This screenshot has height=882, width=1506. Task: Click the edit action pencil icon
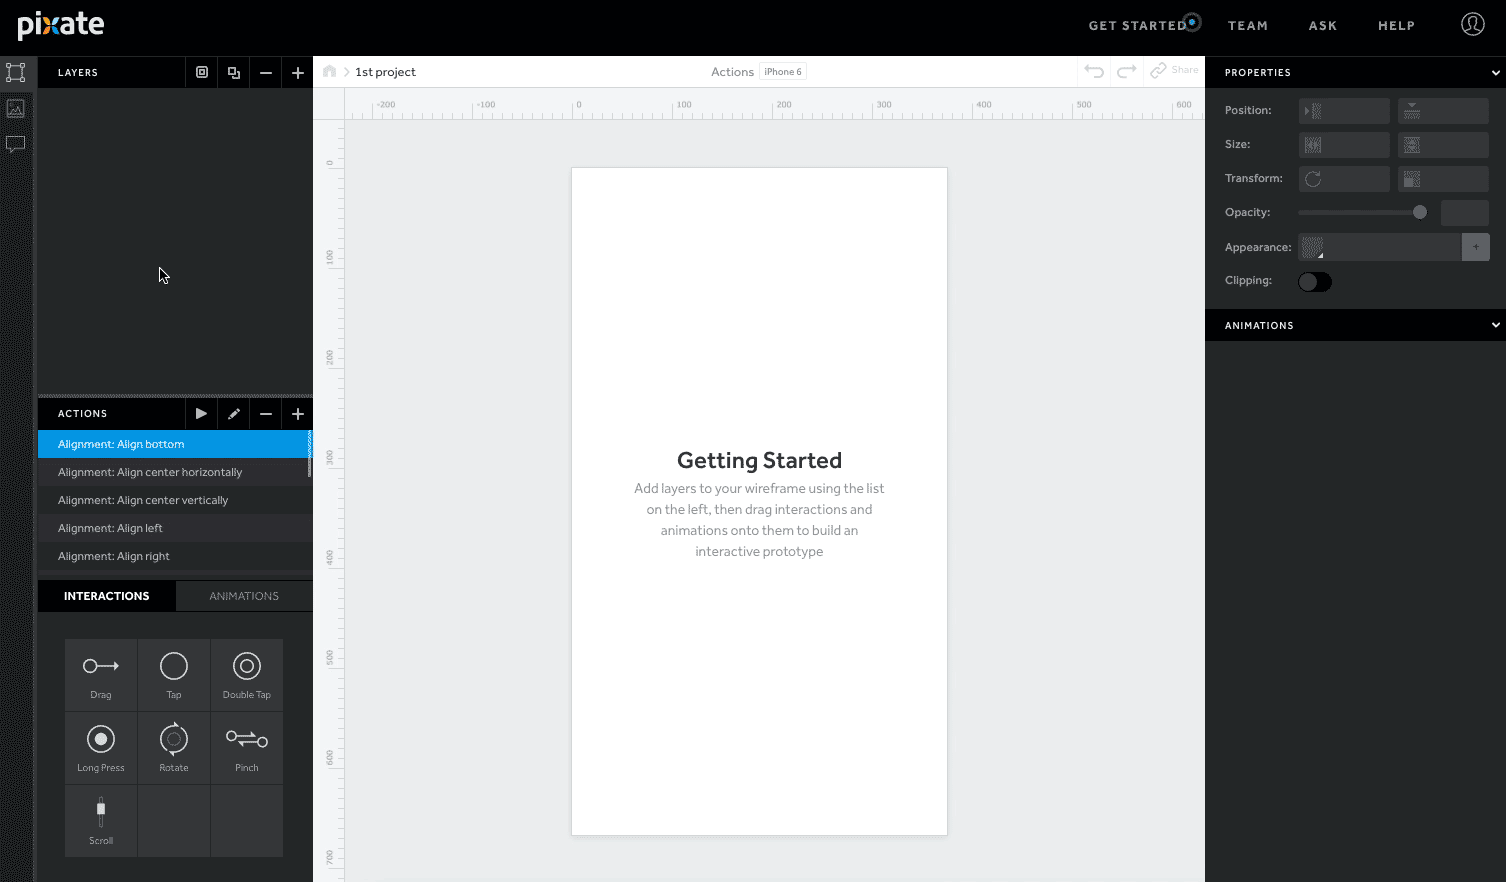233,414
